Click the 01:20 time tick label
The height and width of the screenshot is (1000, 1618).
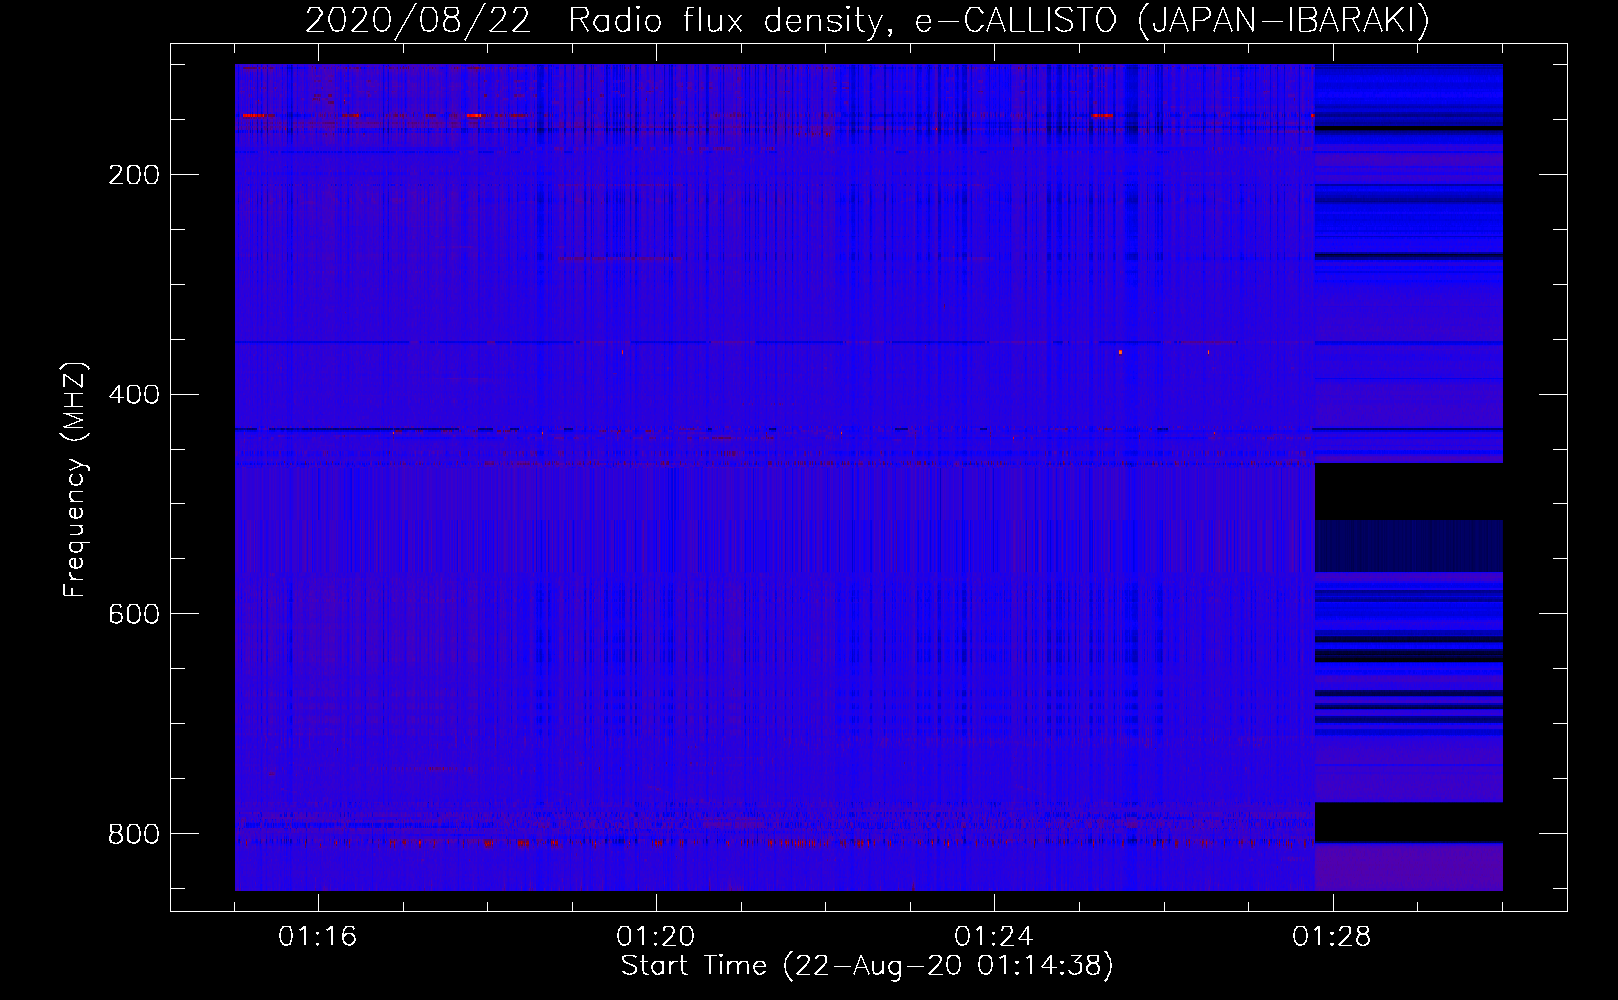pos(656,936)
